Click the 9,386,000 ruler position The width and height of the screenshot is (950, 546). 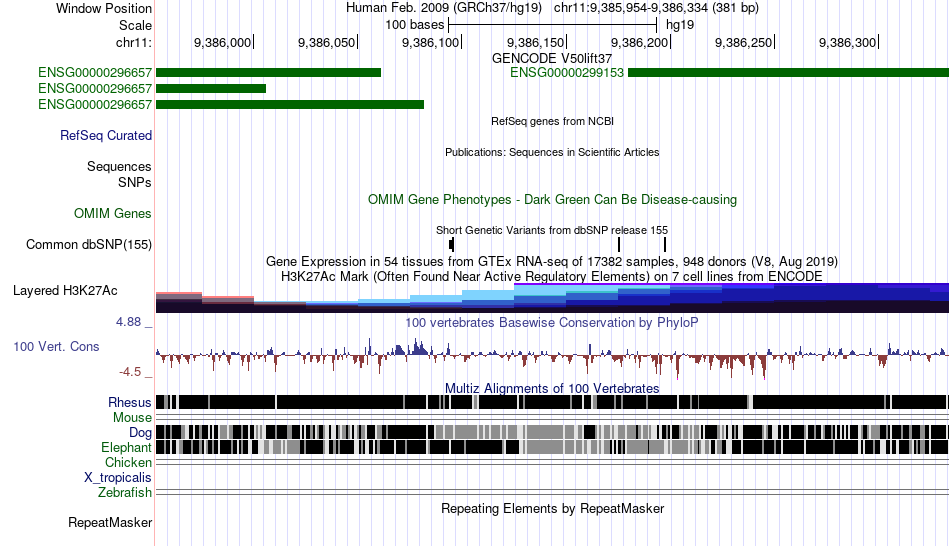click(x=222, y=42)
